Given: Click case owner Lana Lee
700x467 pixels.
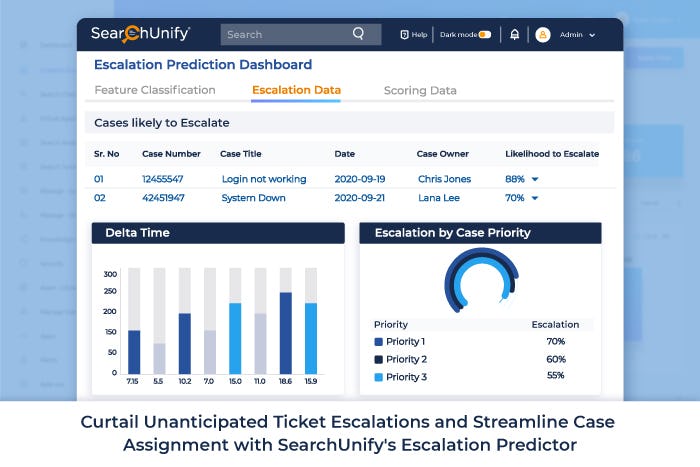Looking at the screenshot, I should point(438,198).
